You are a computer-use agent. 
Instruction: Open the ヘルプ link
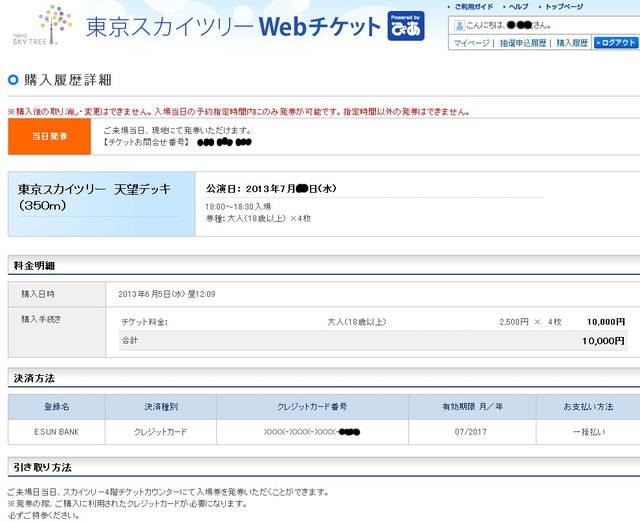coord(518,7)
